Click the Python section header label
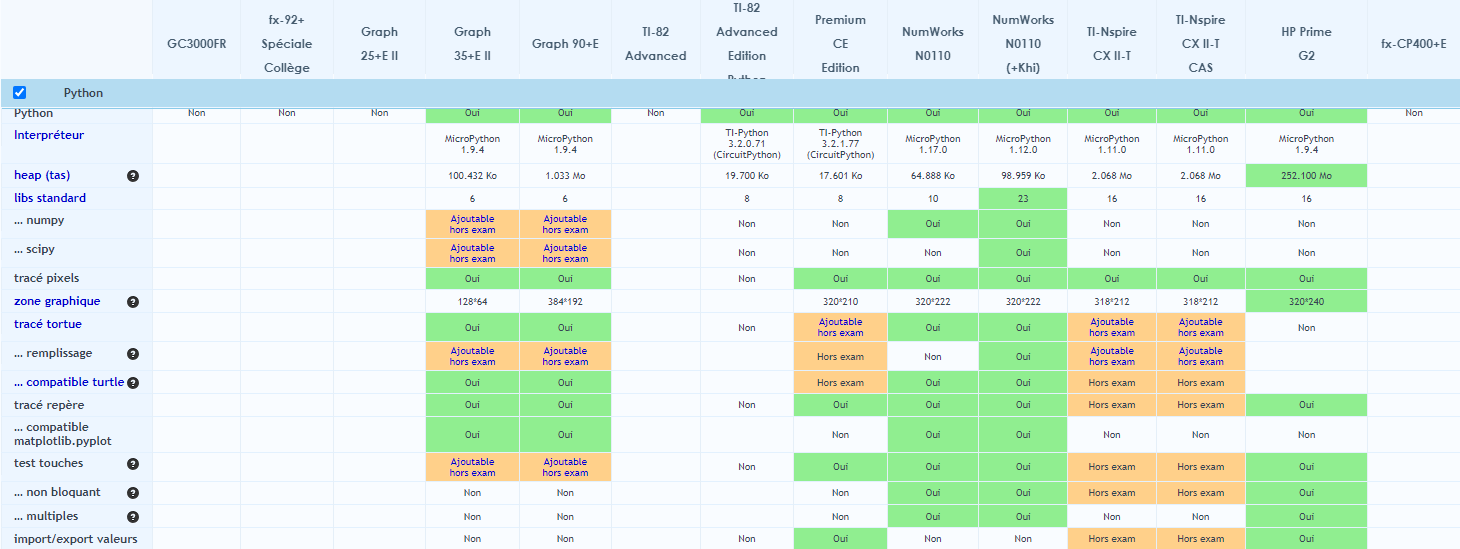This screenshot has width=1460, height=549. [x=83, y=93]
